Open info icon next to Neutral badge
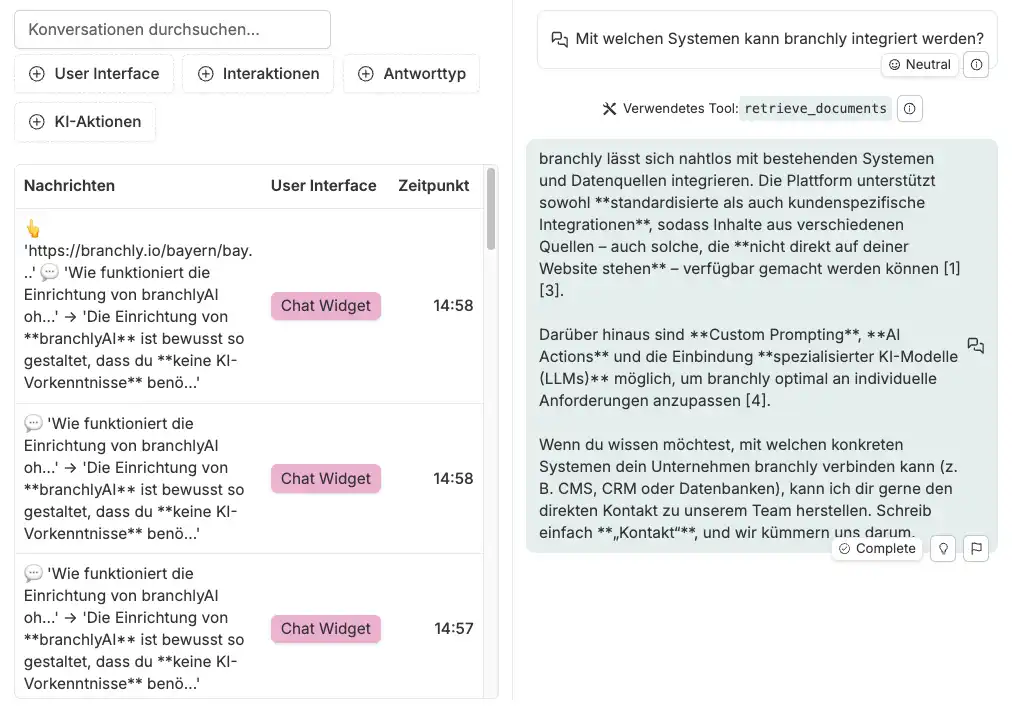This screenshot has width=1015, height=713. (976, 65)
